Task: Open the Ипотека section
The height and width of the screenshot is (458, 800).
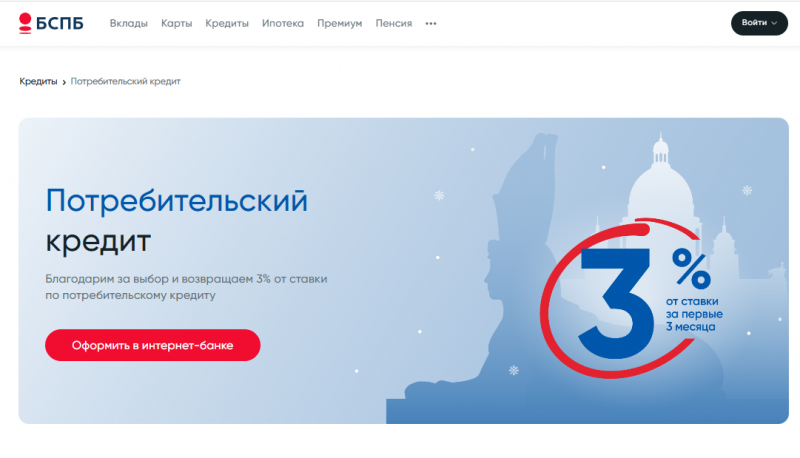Action: coord(283,23)
